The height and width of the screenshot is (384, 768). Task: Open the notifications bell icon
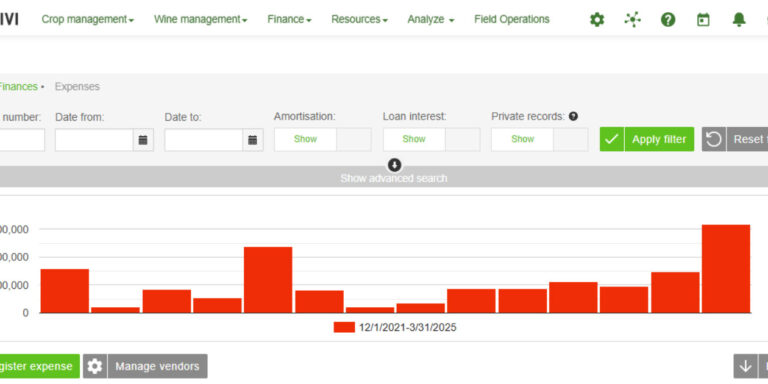pyautogui.click(x=739, y=20)
